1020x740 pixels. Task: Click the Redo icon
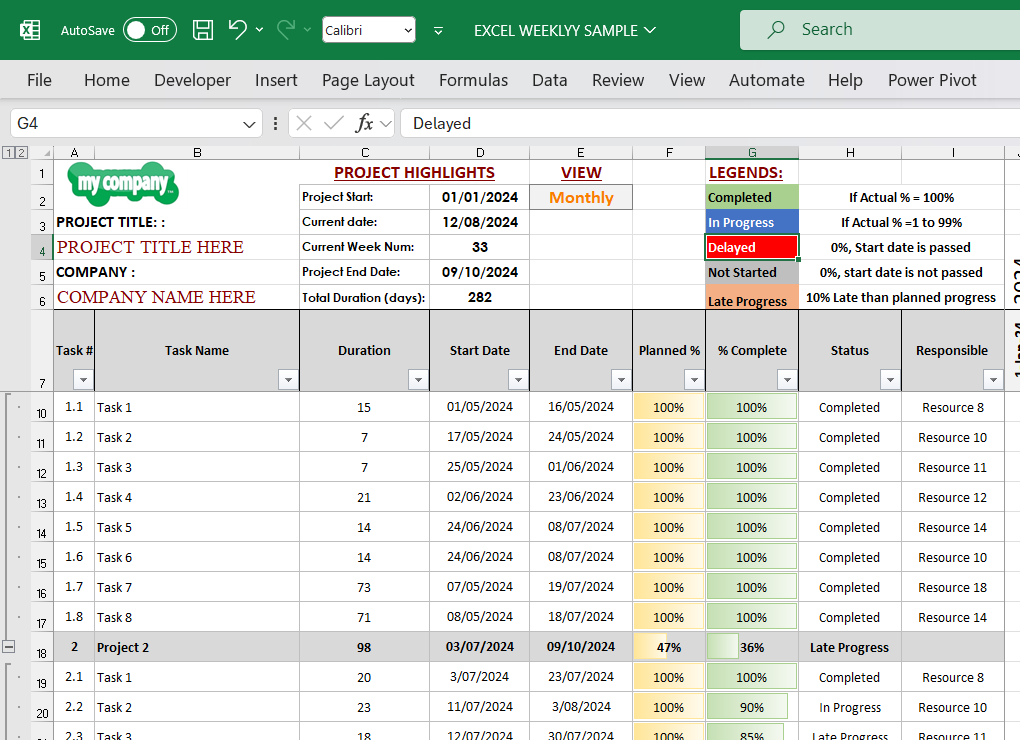tap(285, 30)
